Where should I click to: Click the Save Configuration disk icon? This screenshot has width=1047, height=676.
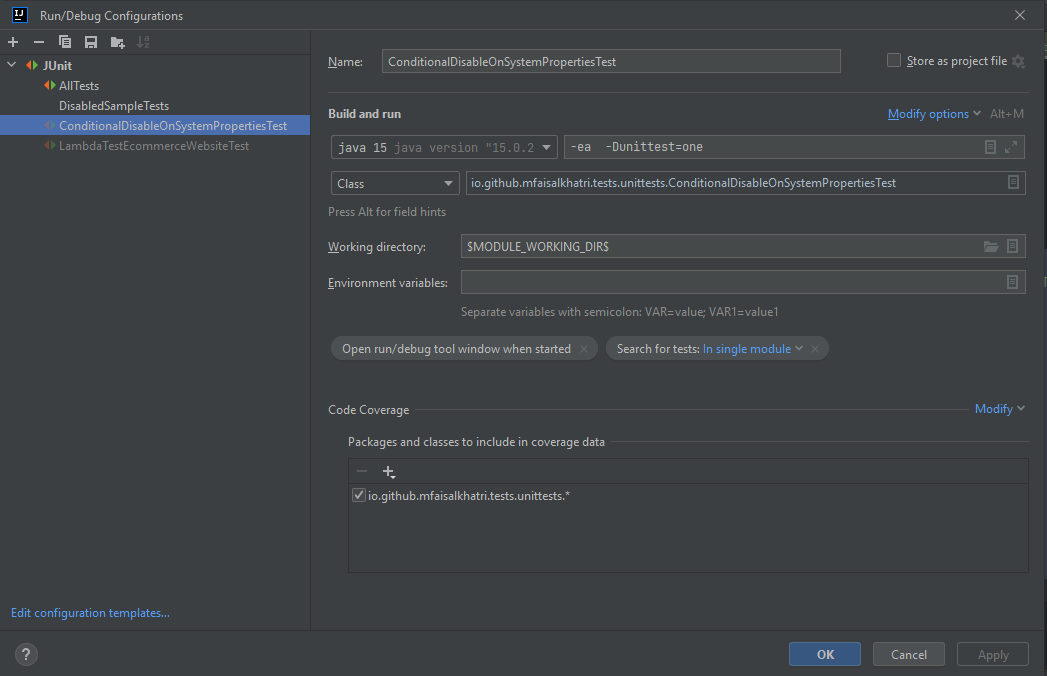coord(91,42)
